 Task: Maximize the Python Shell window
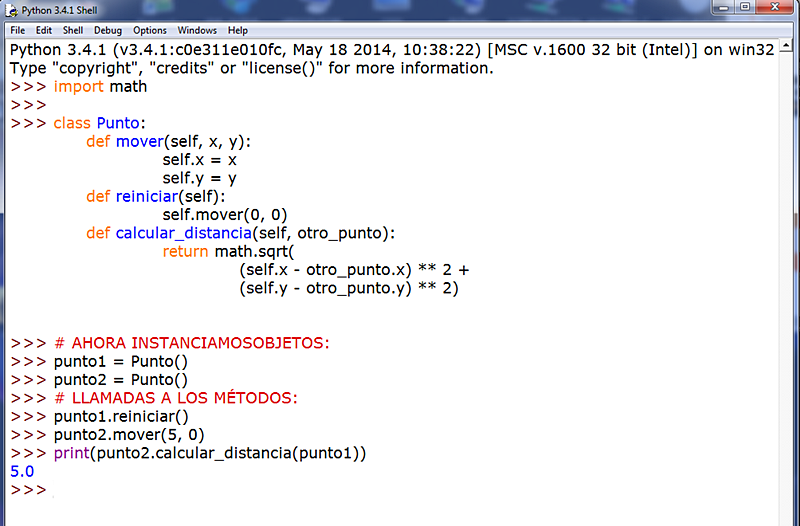[745, 7]
